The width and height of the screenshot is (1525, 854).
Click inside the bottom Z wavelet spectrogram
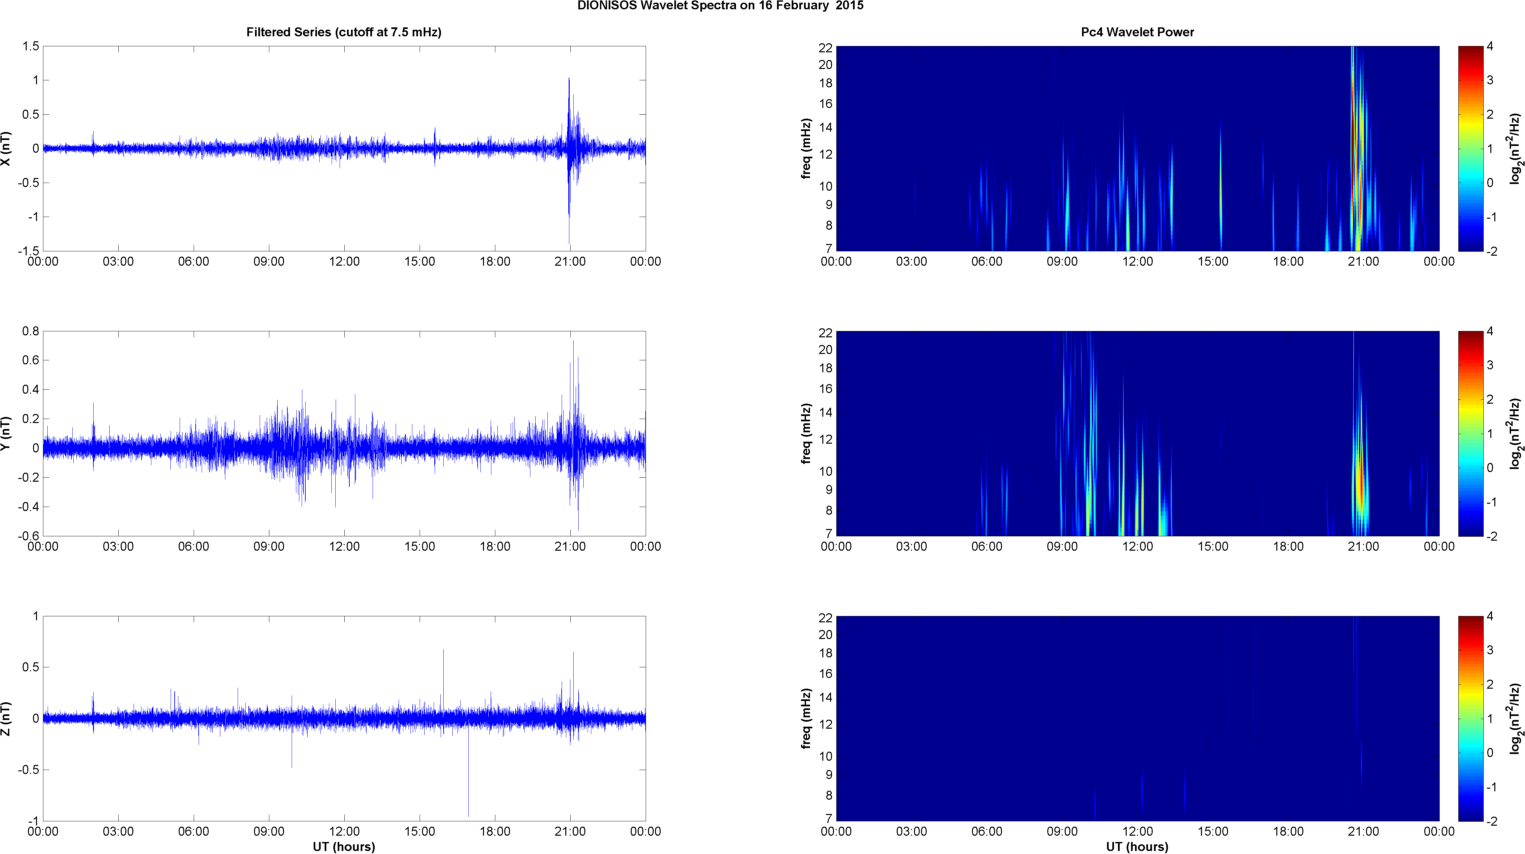[x=1137, y=718]
